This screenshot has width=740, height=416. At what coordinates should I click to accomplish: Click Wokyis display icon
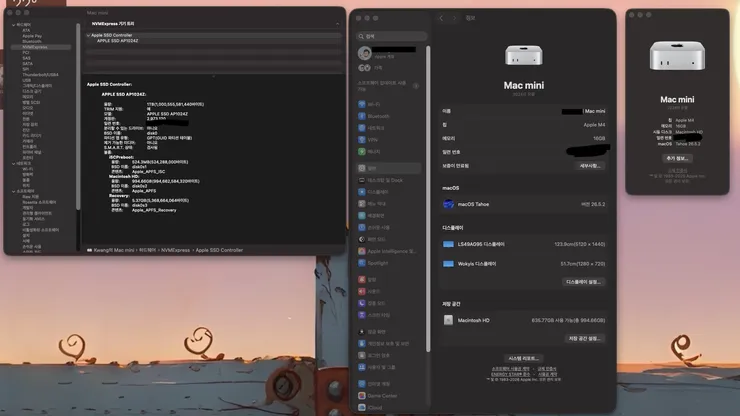(448, 264)
